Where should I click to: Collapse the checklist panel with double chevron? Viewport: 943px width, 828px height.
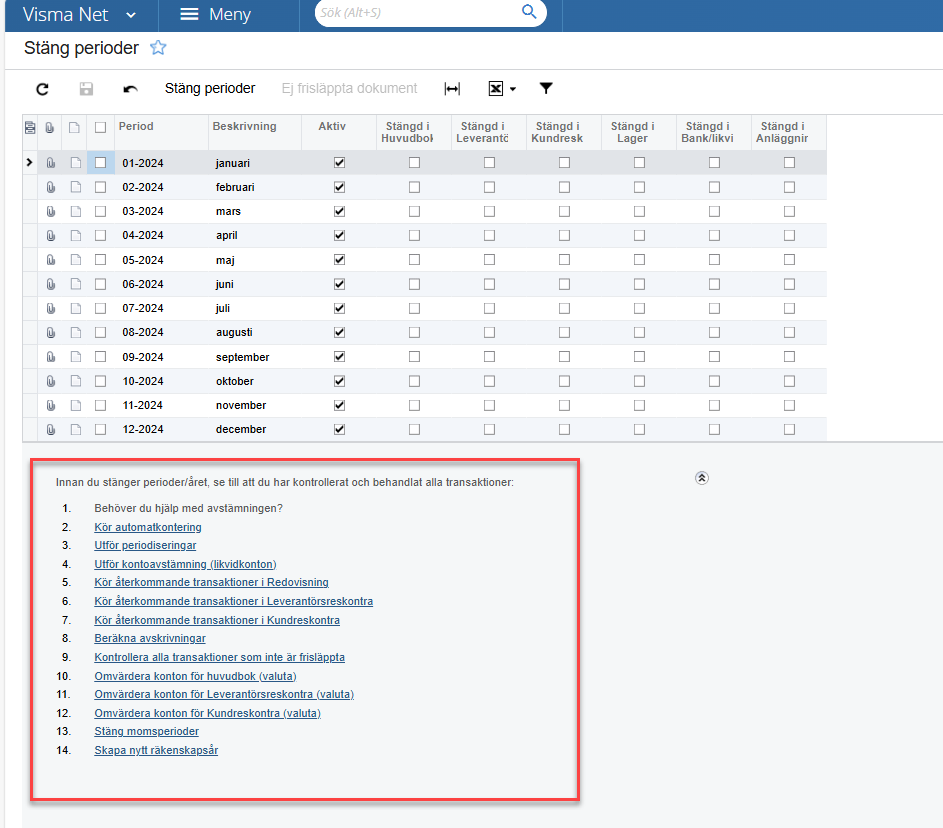(701, 478)
